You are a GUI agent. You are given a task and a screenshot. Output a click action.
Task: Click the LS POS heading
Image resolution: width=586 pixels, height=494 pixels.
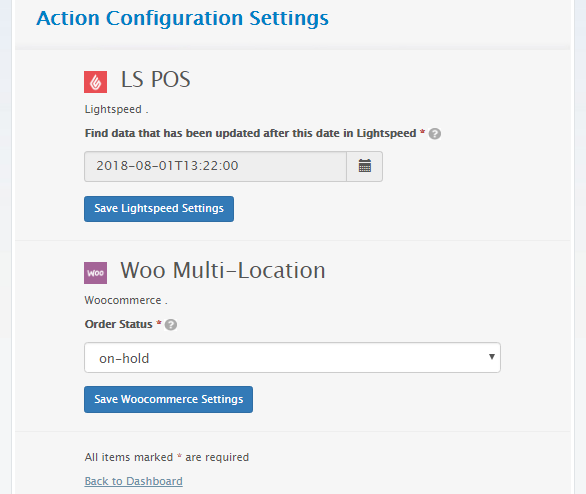pyautogui.click(x=155, y=80)
